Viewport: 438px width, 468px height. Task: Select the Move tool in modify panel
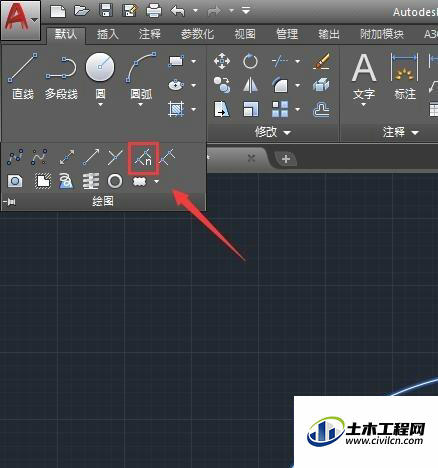click(x=222, y=61)
